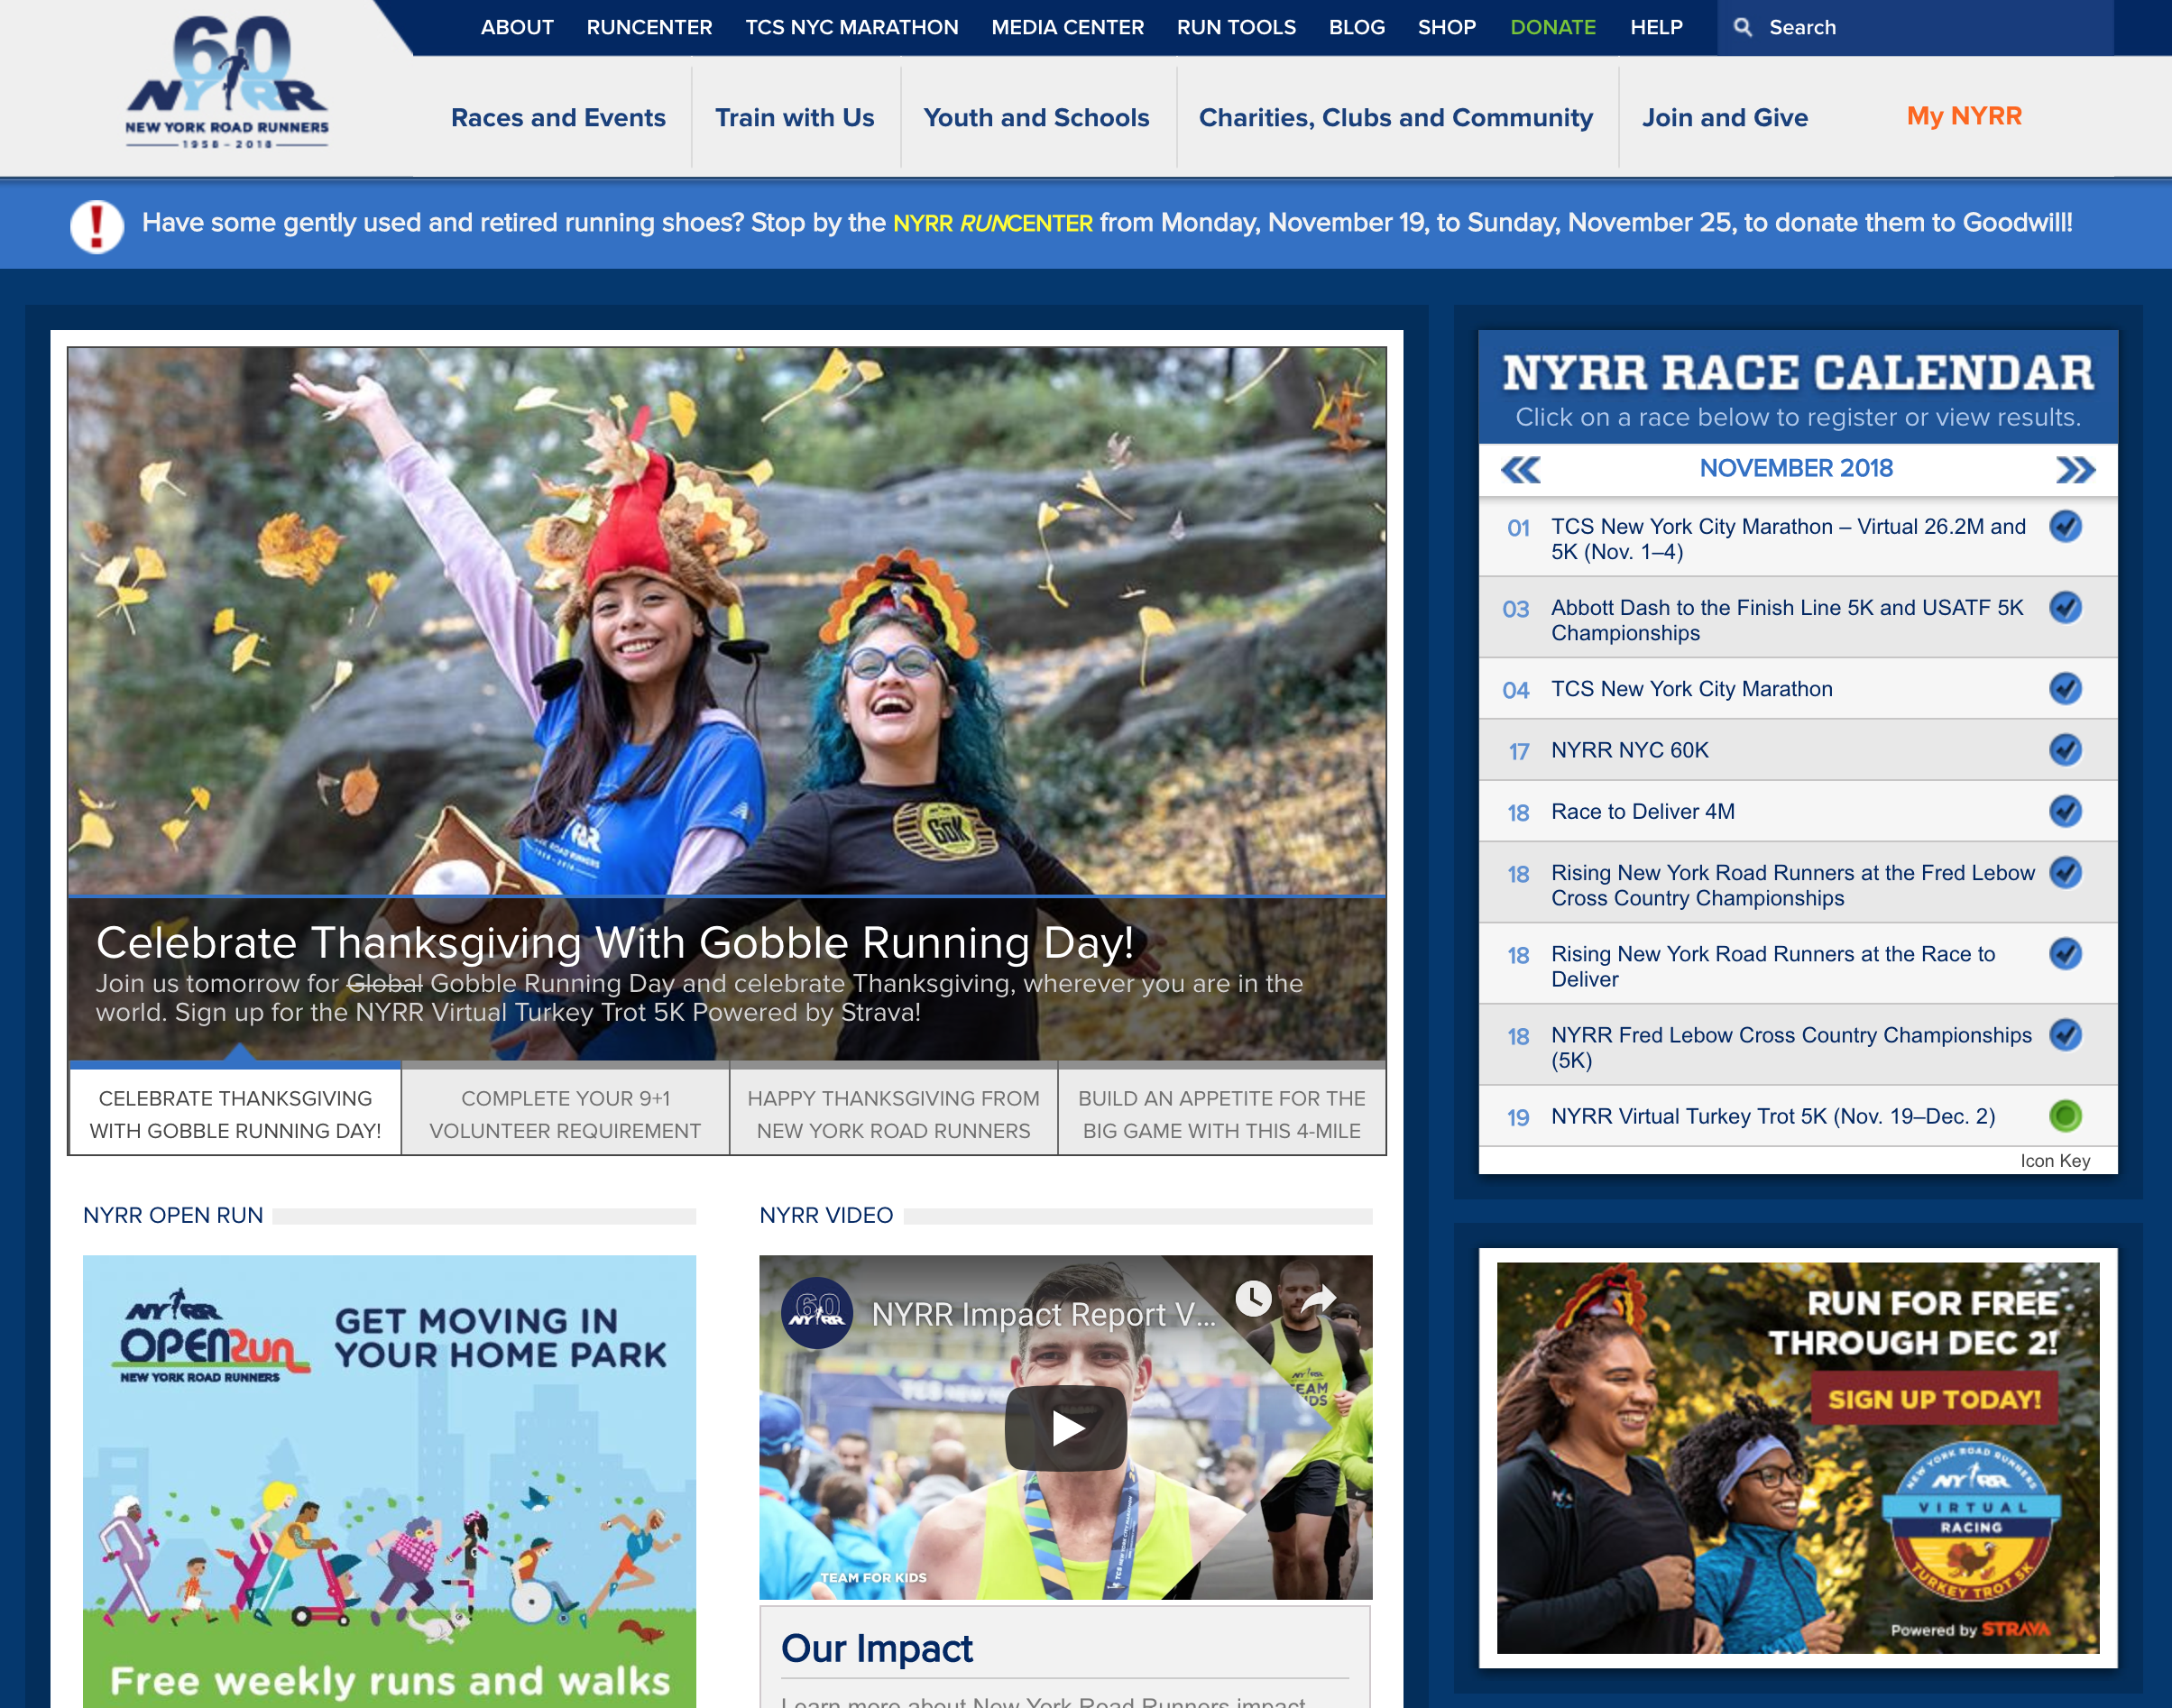Viewport: 2172px width, 1708px height.
Task: Click NYRR RUNCENTER link in banner
Action: click(992, 223)
